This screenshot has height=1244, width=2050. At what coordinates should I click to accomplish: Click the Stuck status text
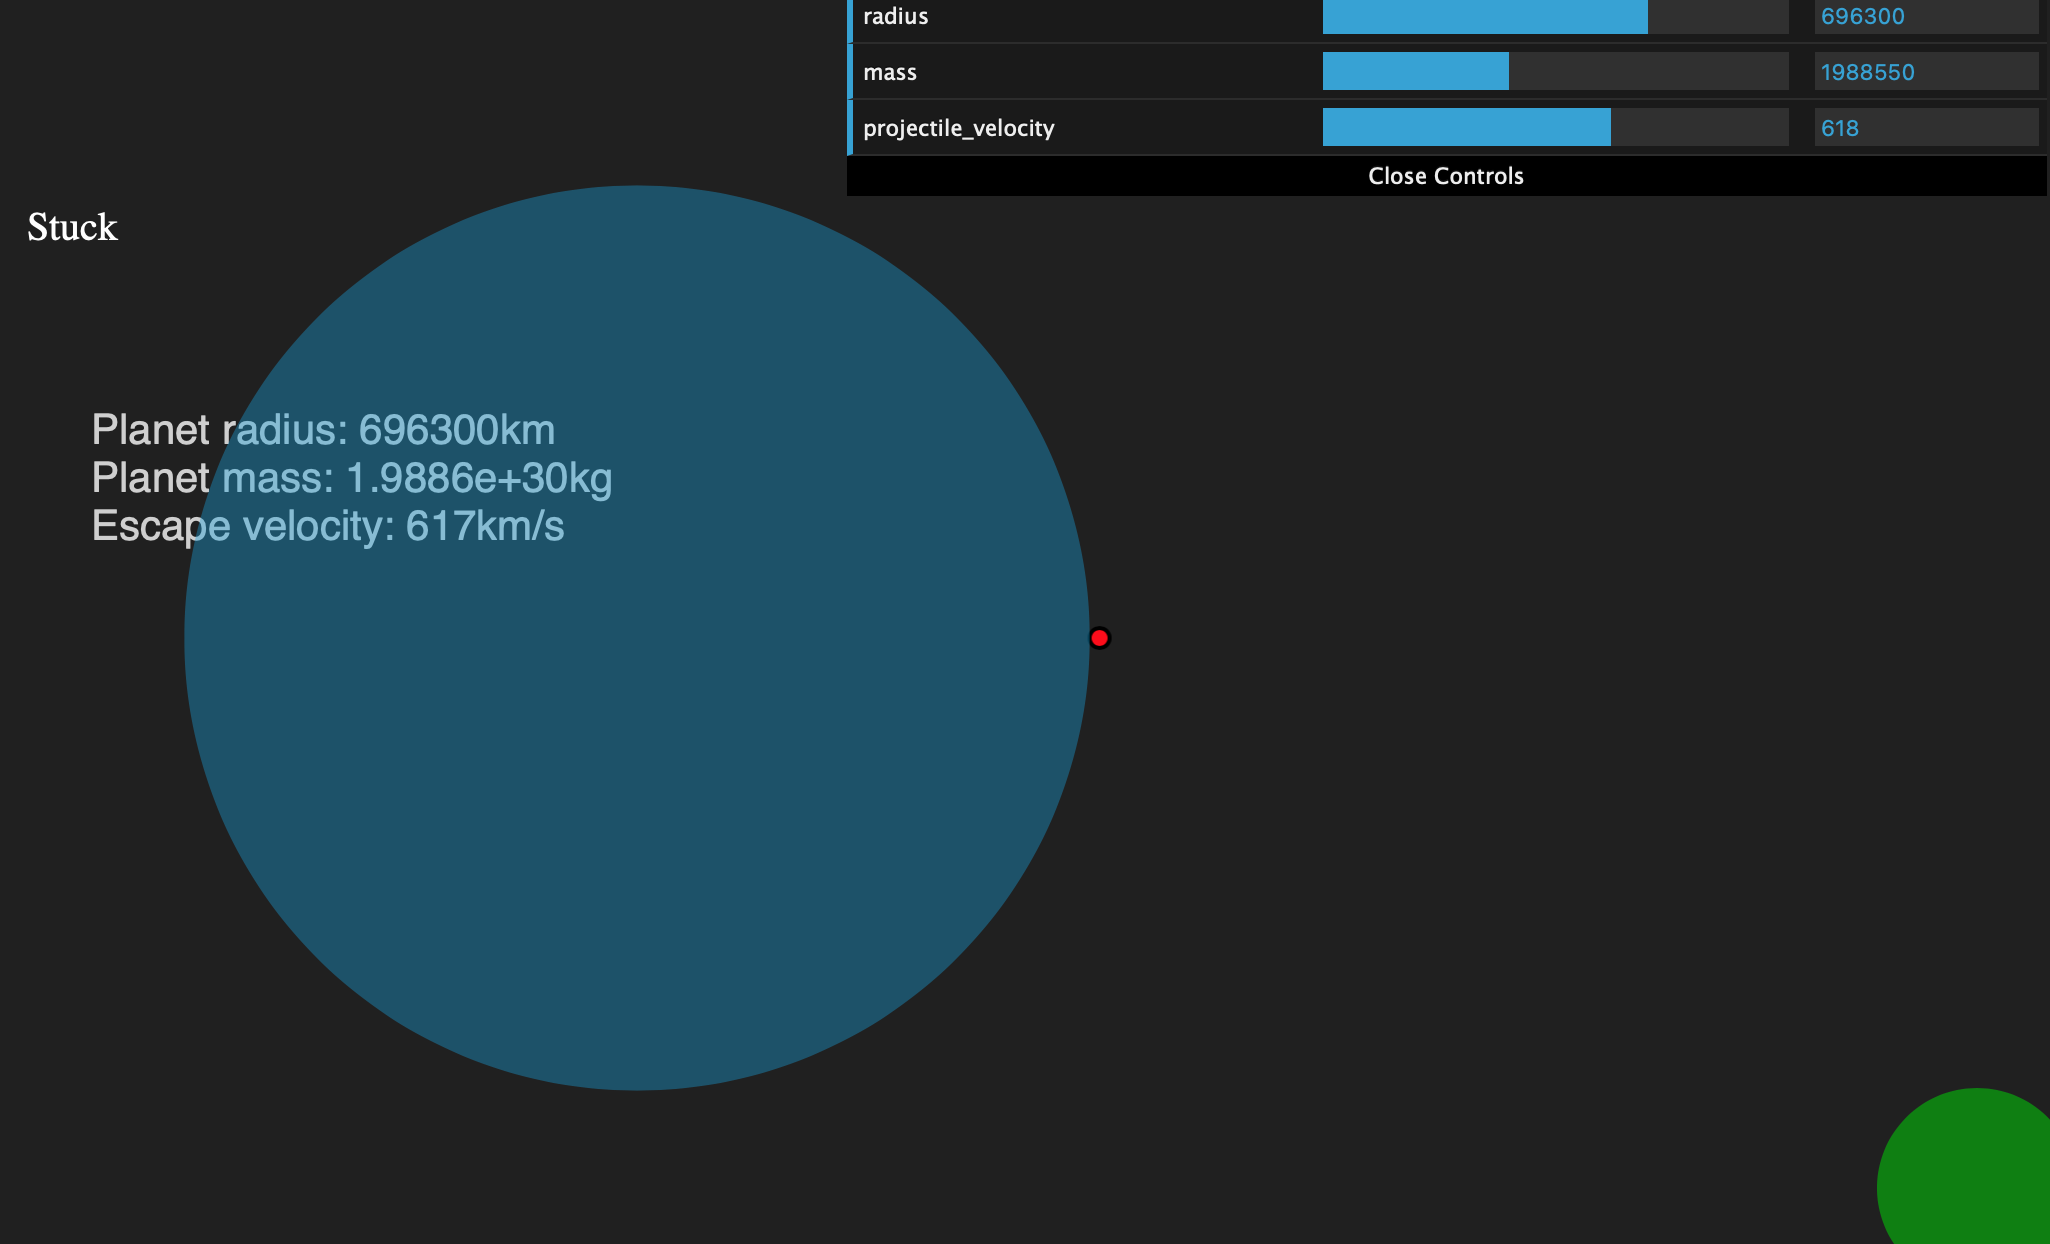coord(72,227)
